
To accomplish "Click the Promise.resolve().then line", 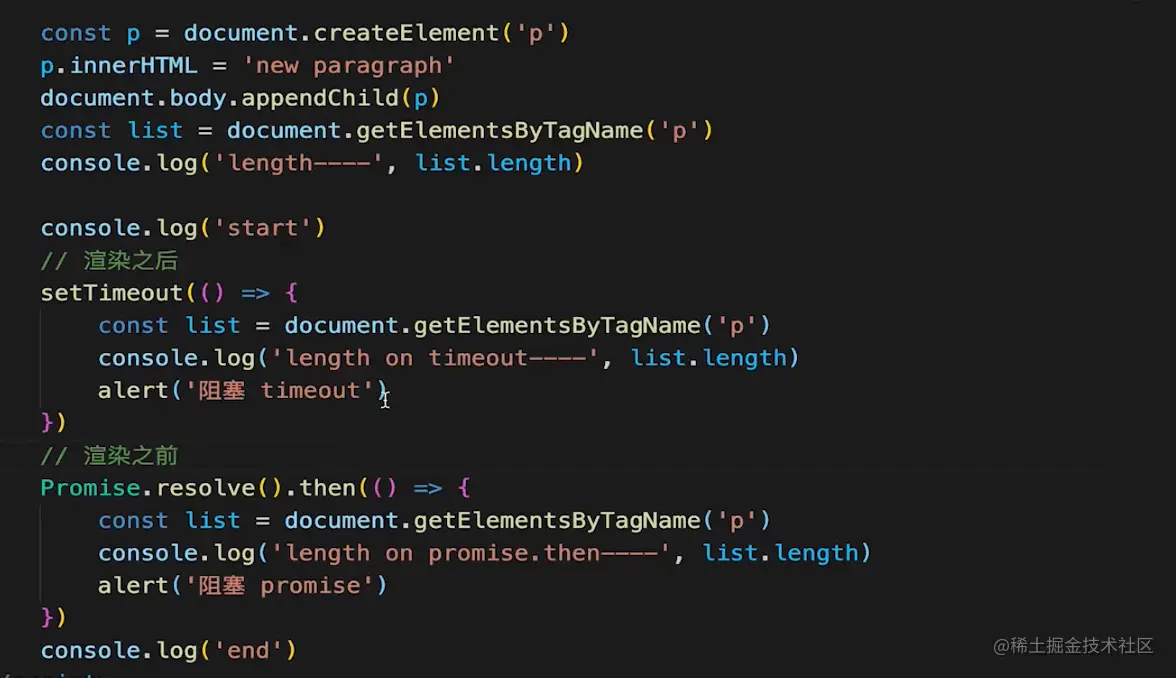I will click(x=256, y=488).
